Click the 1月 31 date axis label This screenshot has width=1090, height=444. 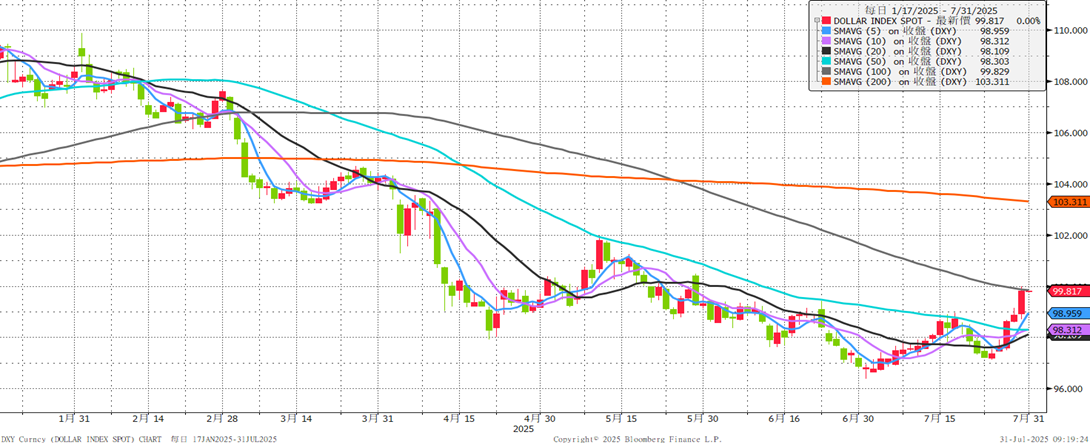pyautogui.click(x=74, y=418)
